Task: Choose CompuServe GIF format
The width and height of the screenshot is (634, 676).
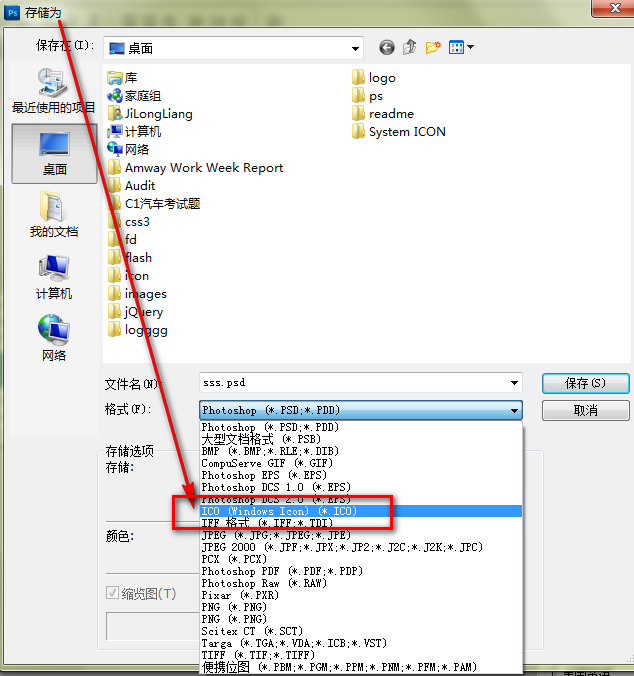Action: pyautogui.click(x=361, y=463)
